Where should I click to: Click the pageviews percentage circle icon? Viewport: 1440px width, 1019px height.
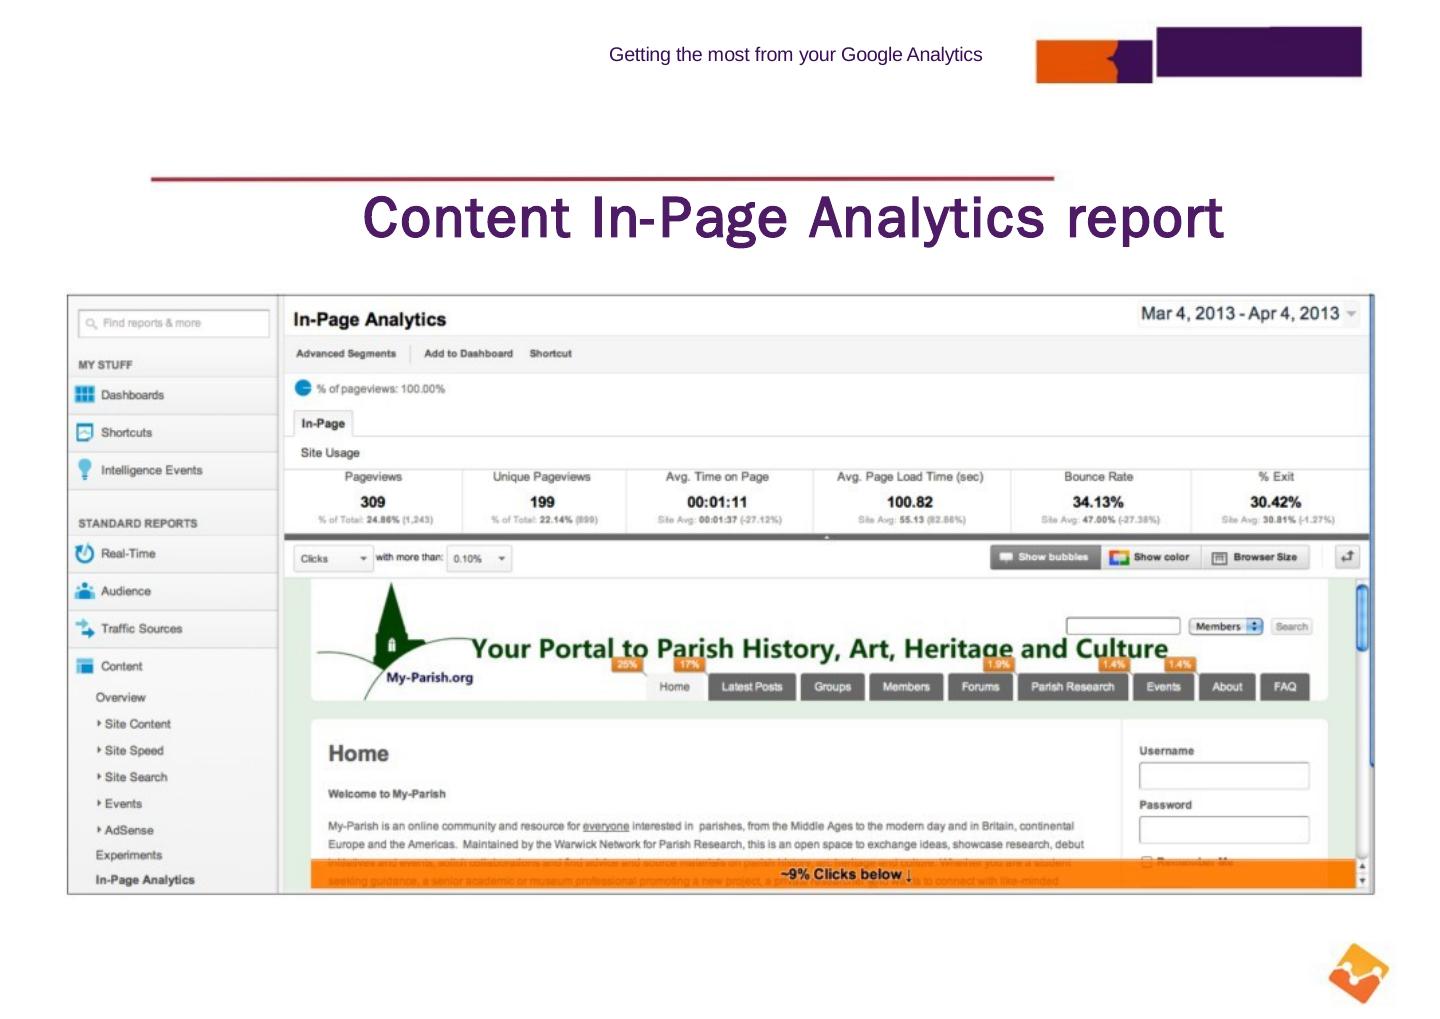coord(303,388)
